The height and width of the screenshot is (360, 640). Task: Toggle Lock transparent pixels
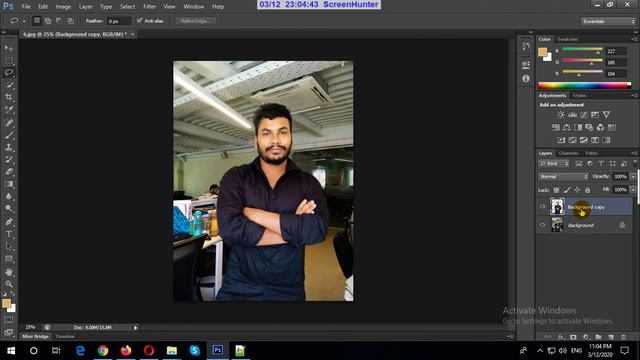pos(556,190)
